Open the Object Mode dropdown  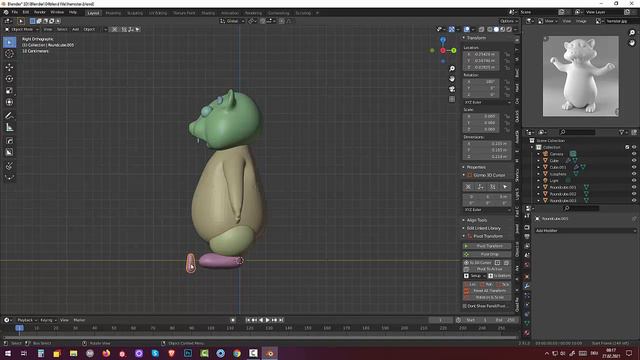point(22,29)
